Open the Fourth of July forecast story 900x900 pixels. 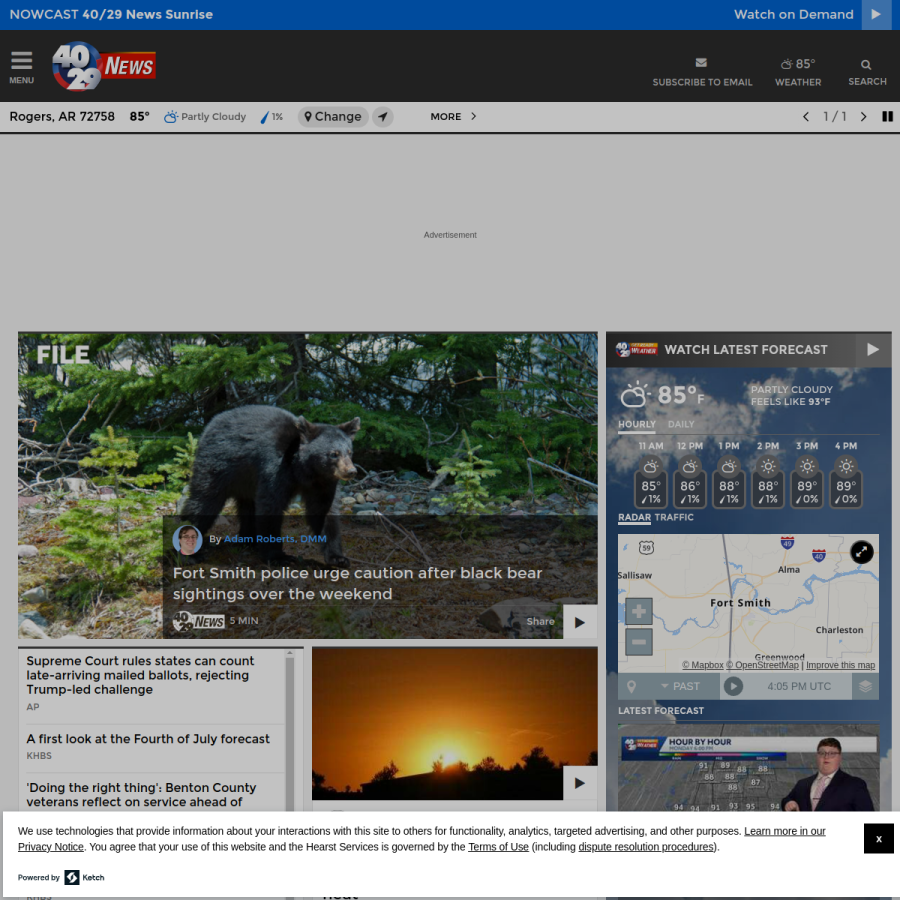tap(148, 739)
